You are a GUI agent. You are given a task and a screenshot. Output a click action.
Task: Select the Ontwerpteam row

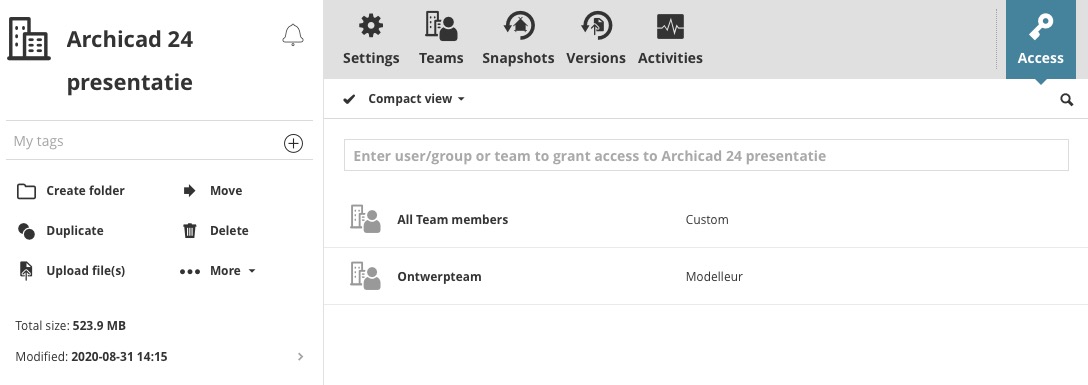[x=706, y=276]
